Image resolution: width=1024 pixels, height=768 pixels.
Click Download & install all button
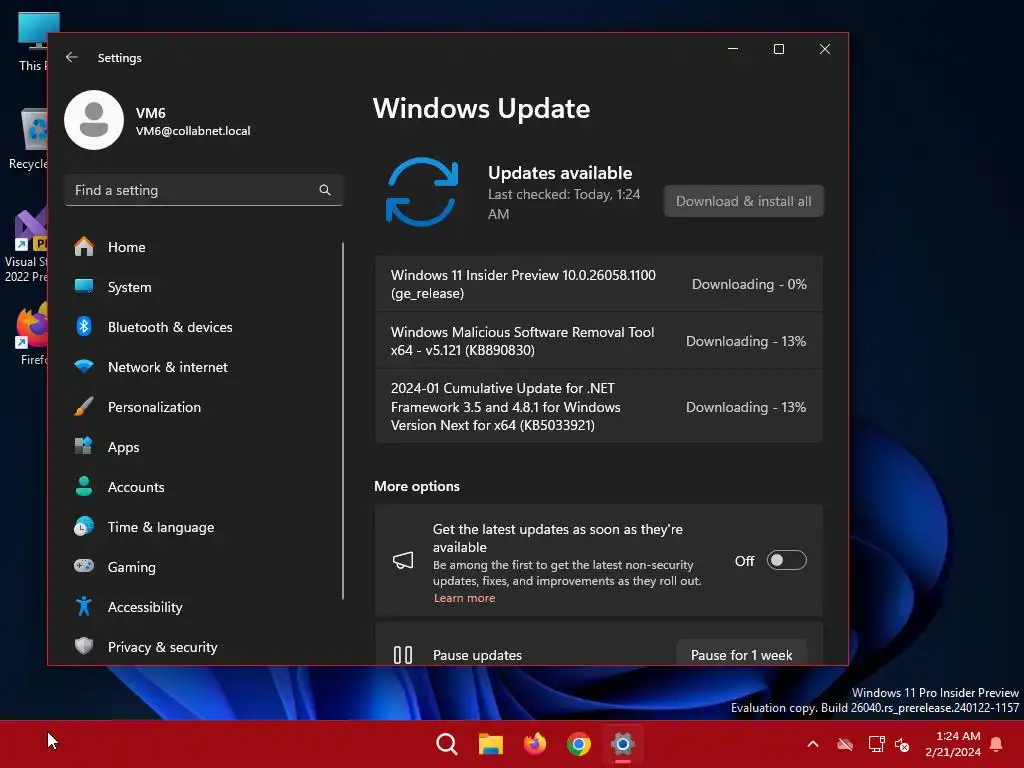click(744, 201)
